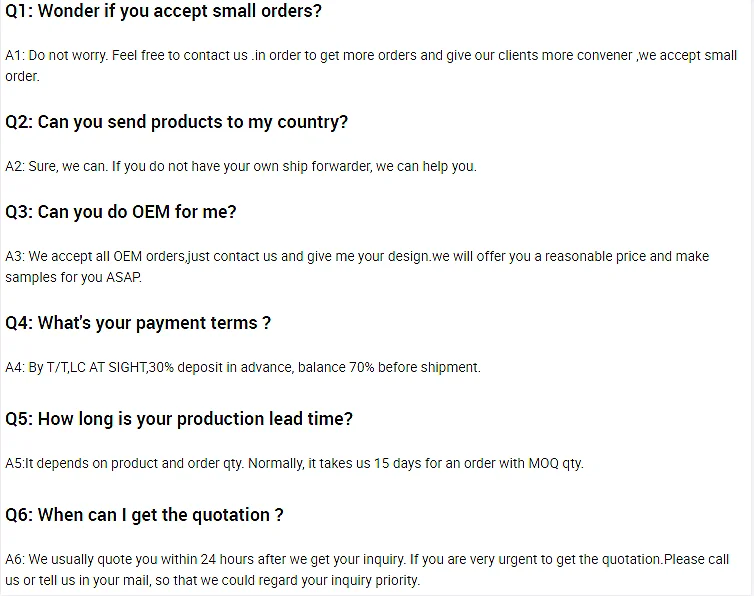Click the A2 ship forwarder answer text
Viewport: 754px width, 596px height.
coord(241,166)
